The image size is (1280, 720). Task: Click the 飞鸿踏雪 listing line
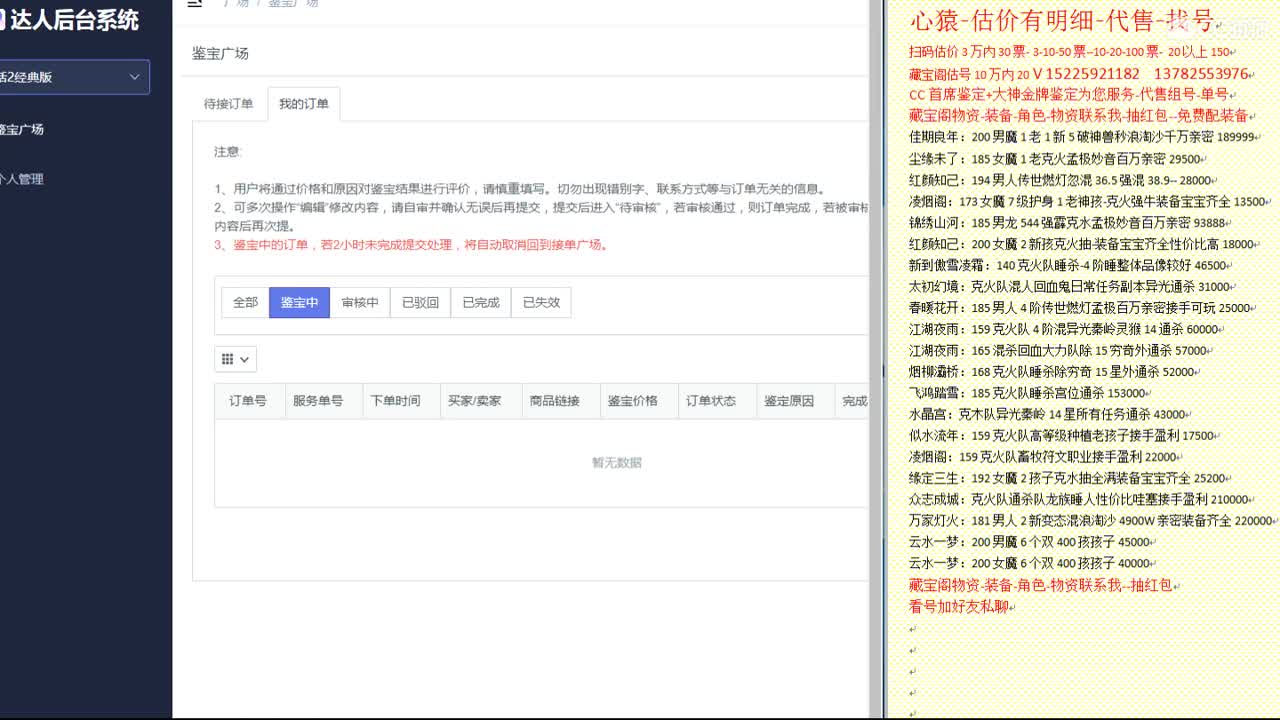[1028, 393]
